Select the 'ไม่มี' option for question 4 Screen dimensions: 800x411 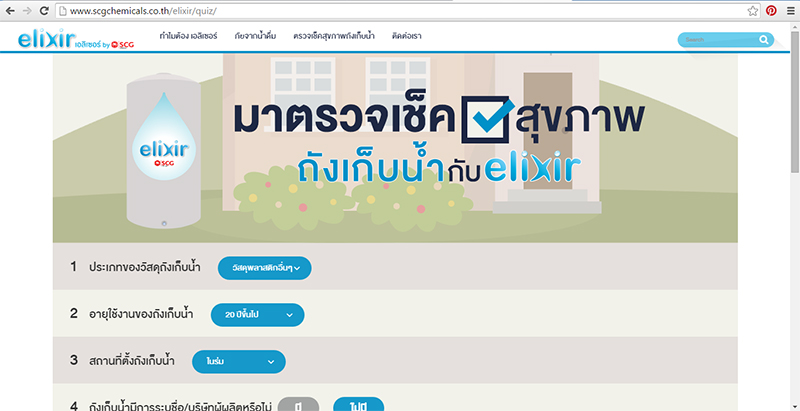[357, 405]
